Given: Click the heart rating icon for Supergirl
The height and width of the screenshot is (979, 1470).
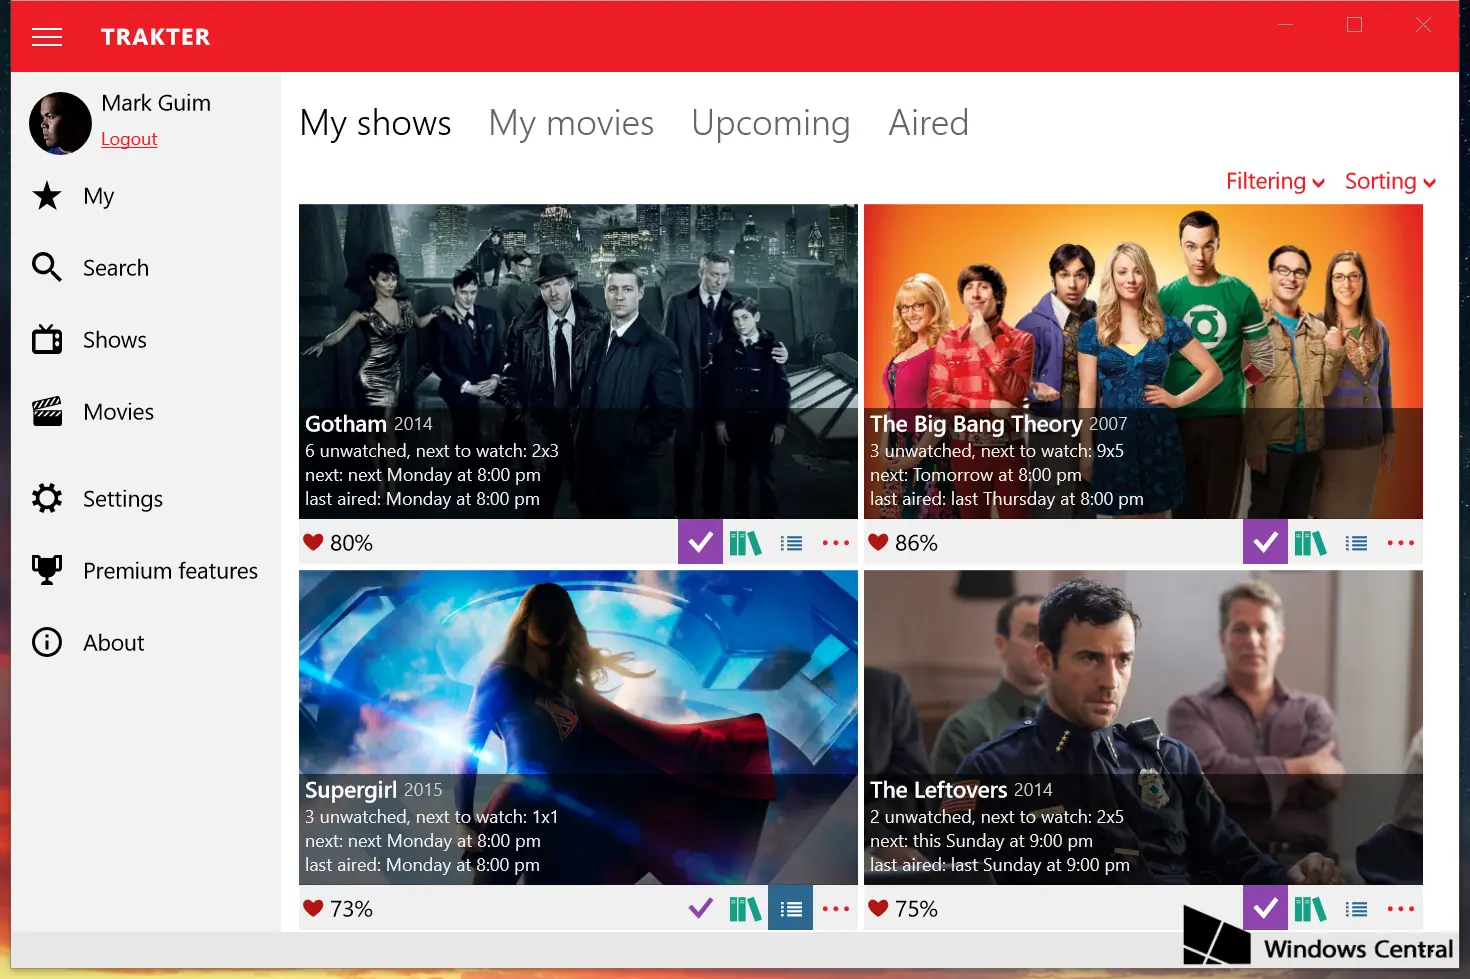Looking at the screenshot, I should click(x=313, y=908).
